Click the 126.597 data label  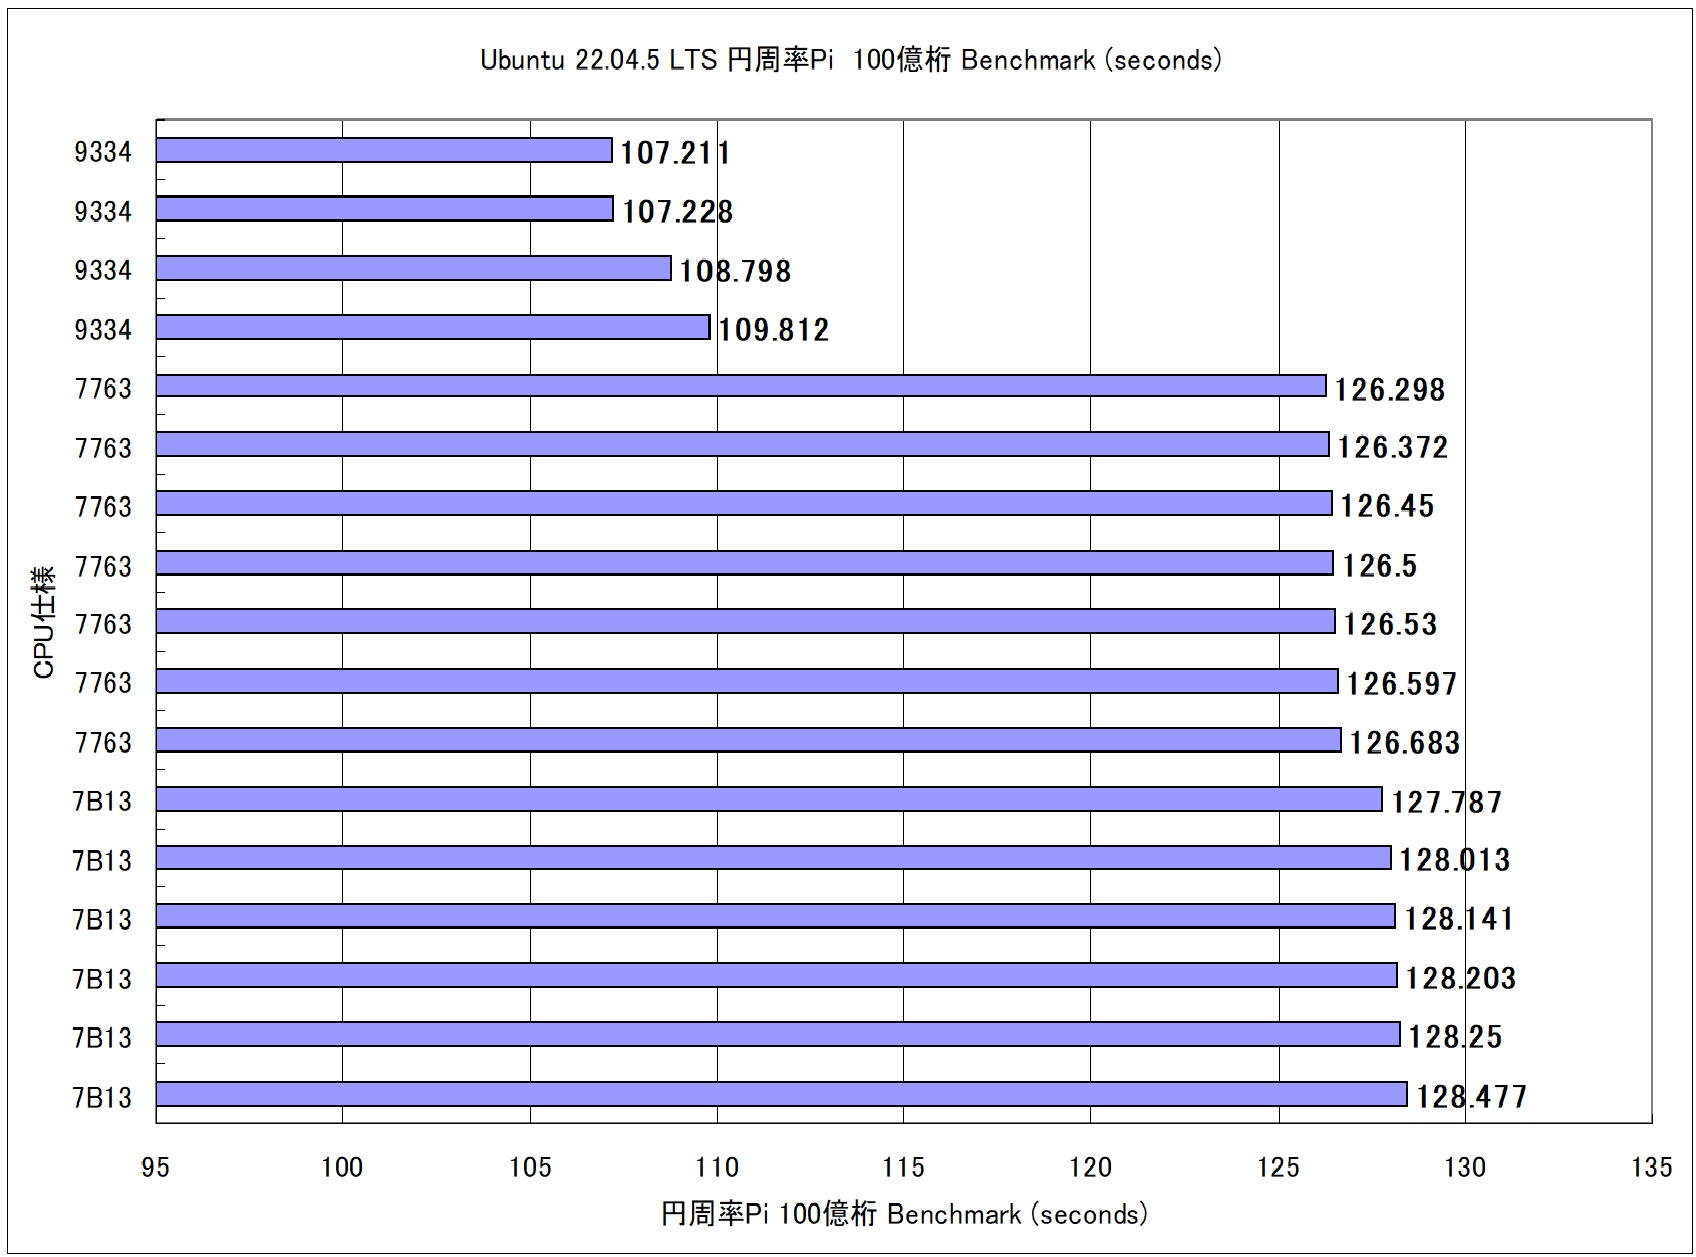(x=1401, y=684)
